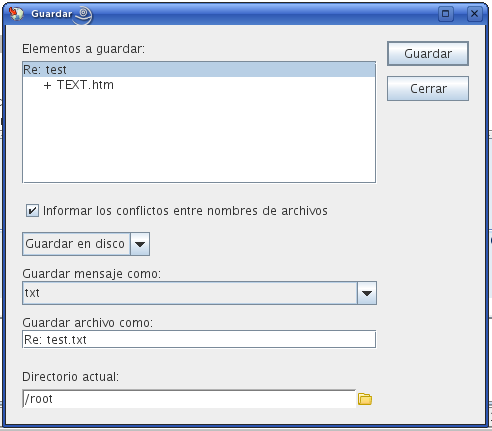The height and width of the screenshot is (431, 492).
Task: Select the 'Guardar en disco' combo box text
Action: [75, 244]
